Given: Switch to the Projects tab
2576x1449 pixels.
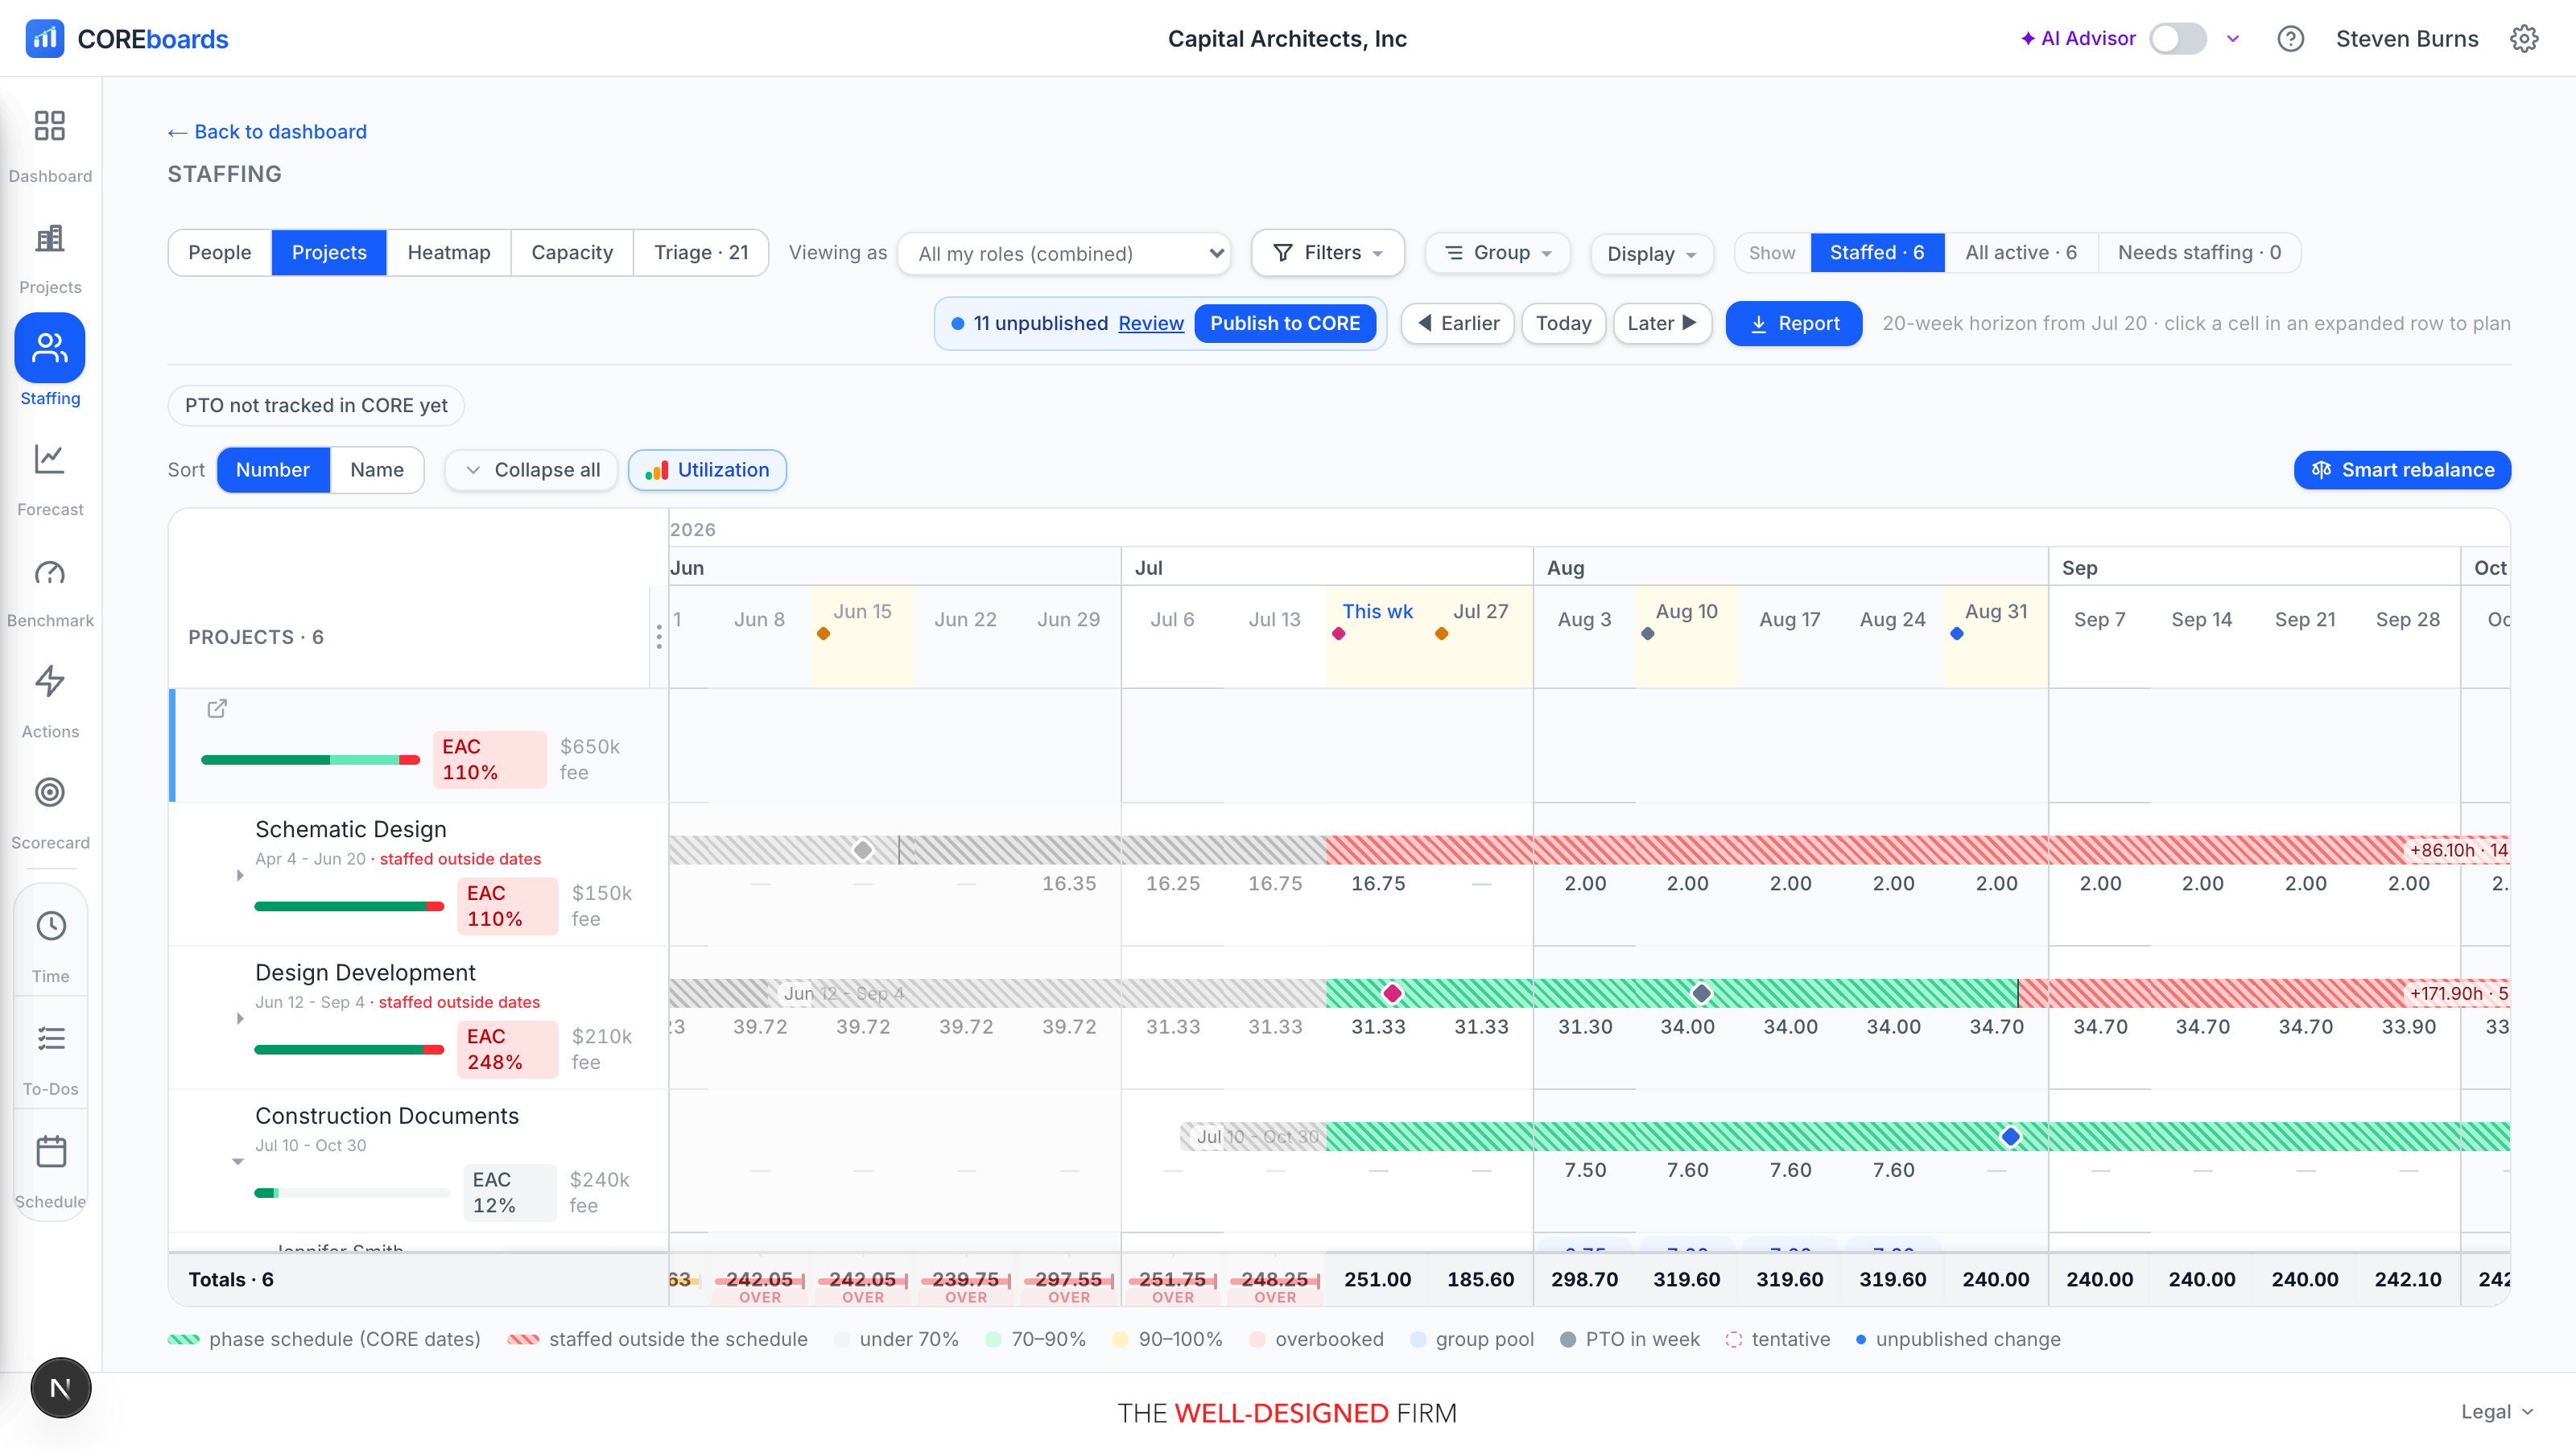Looking at the screenshot, I should point(329,253).
